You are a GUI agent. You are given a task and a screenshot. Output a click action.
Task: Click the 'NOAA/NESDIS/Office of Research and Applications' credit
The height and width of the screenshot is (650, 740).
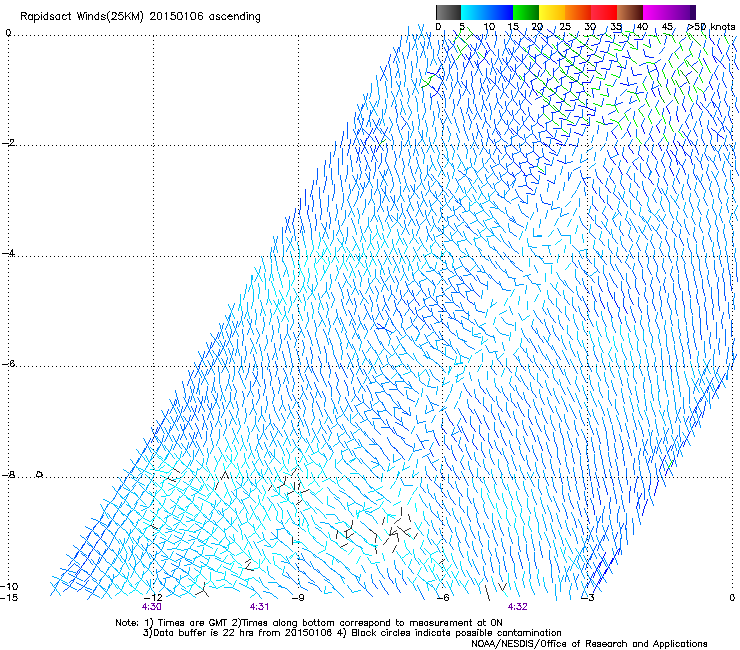[589, 644]
